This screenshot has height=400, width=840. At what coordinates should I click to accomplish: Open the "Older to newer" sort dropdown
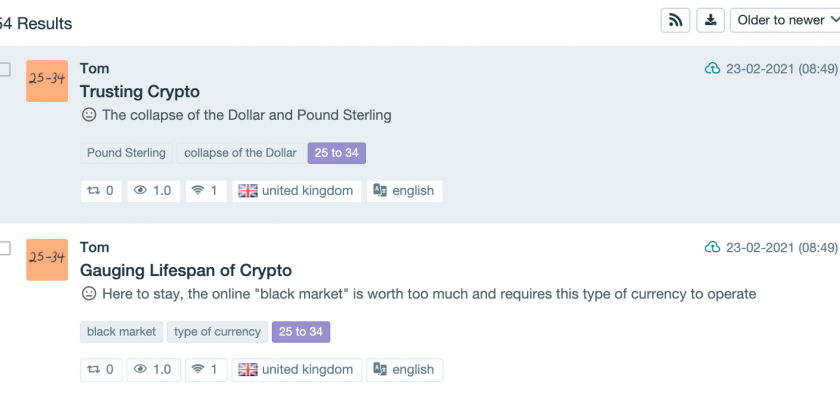tap(784, 20)
